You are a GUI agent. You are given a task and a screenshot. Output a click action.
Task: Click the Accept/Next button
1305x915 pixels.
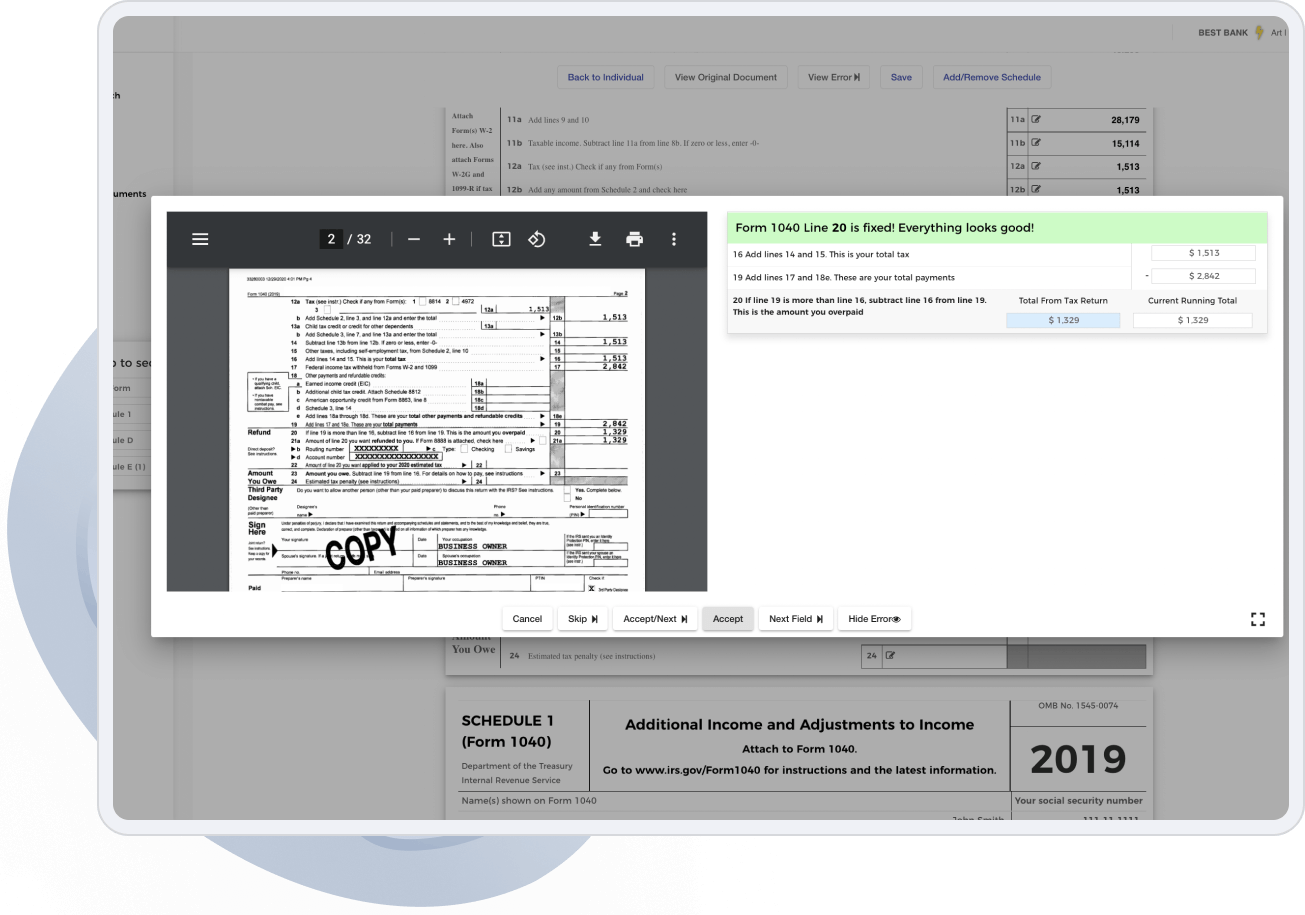[x=655, y=619]
